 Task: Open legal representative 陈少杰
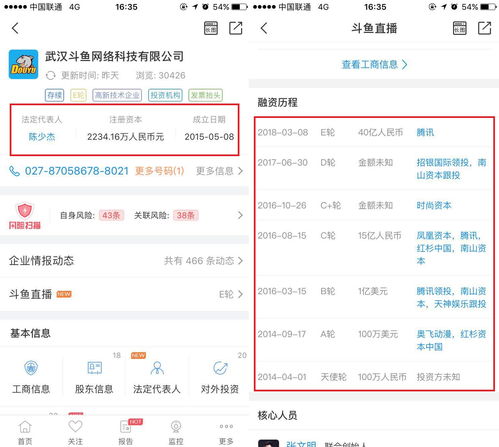click(42, 137)
